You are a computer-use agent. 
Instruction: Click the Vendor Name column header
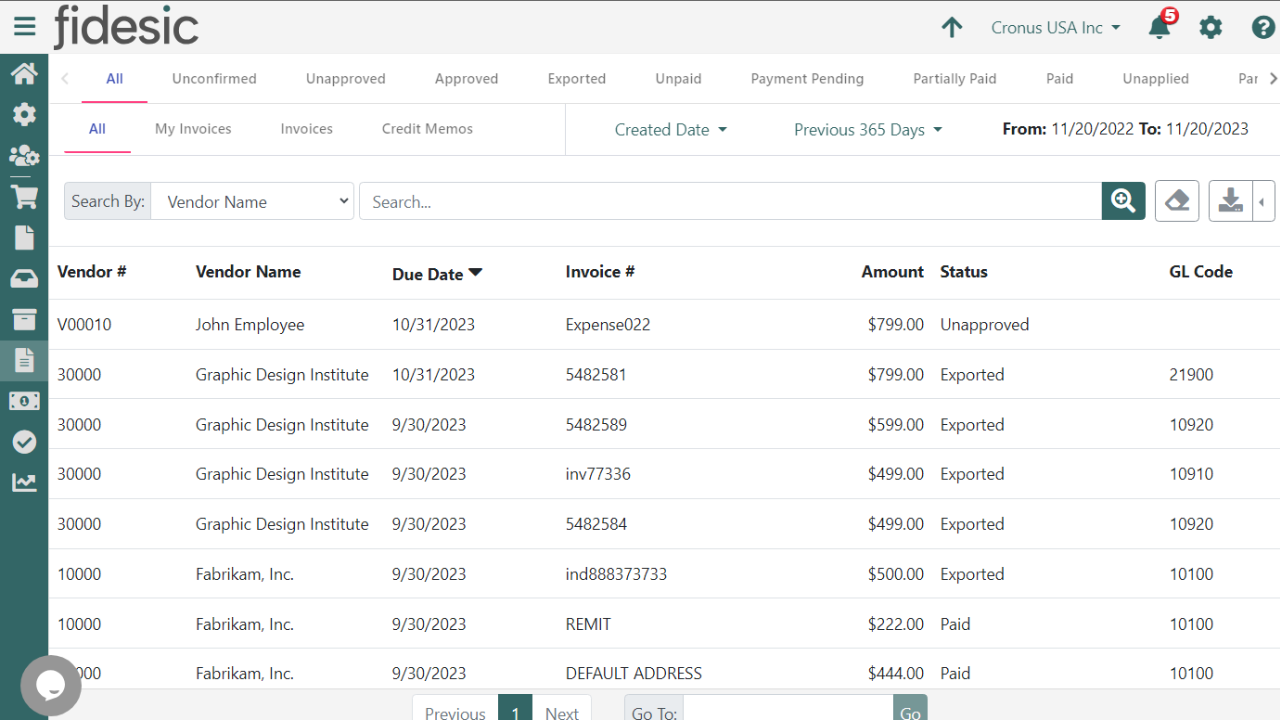(248, 271)
